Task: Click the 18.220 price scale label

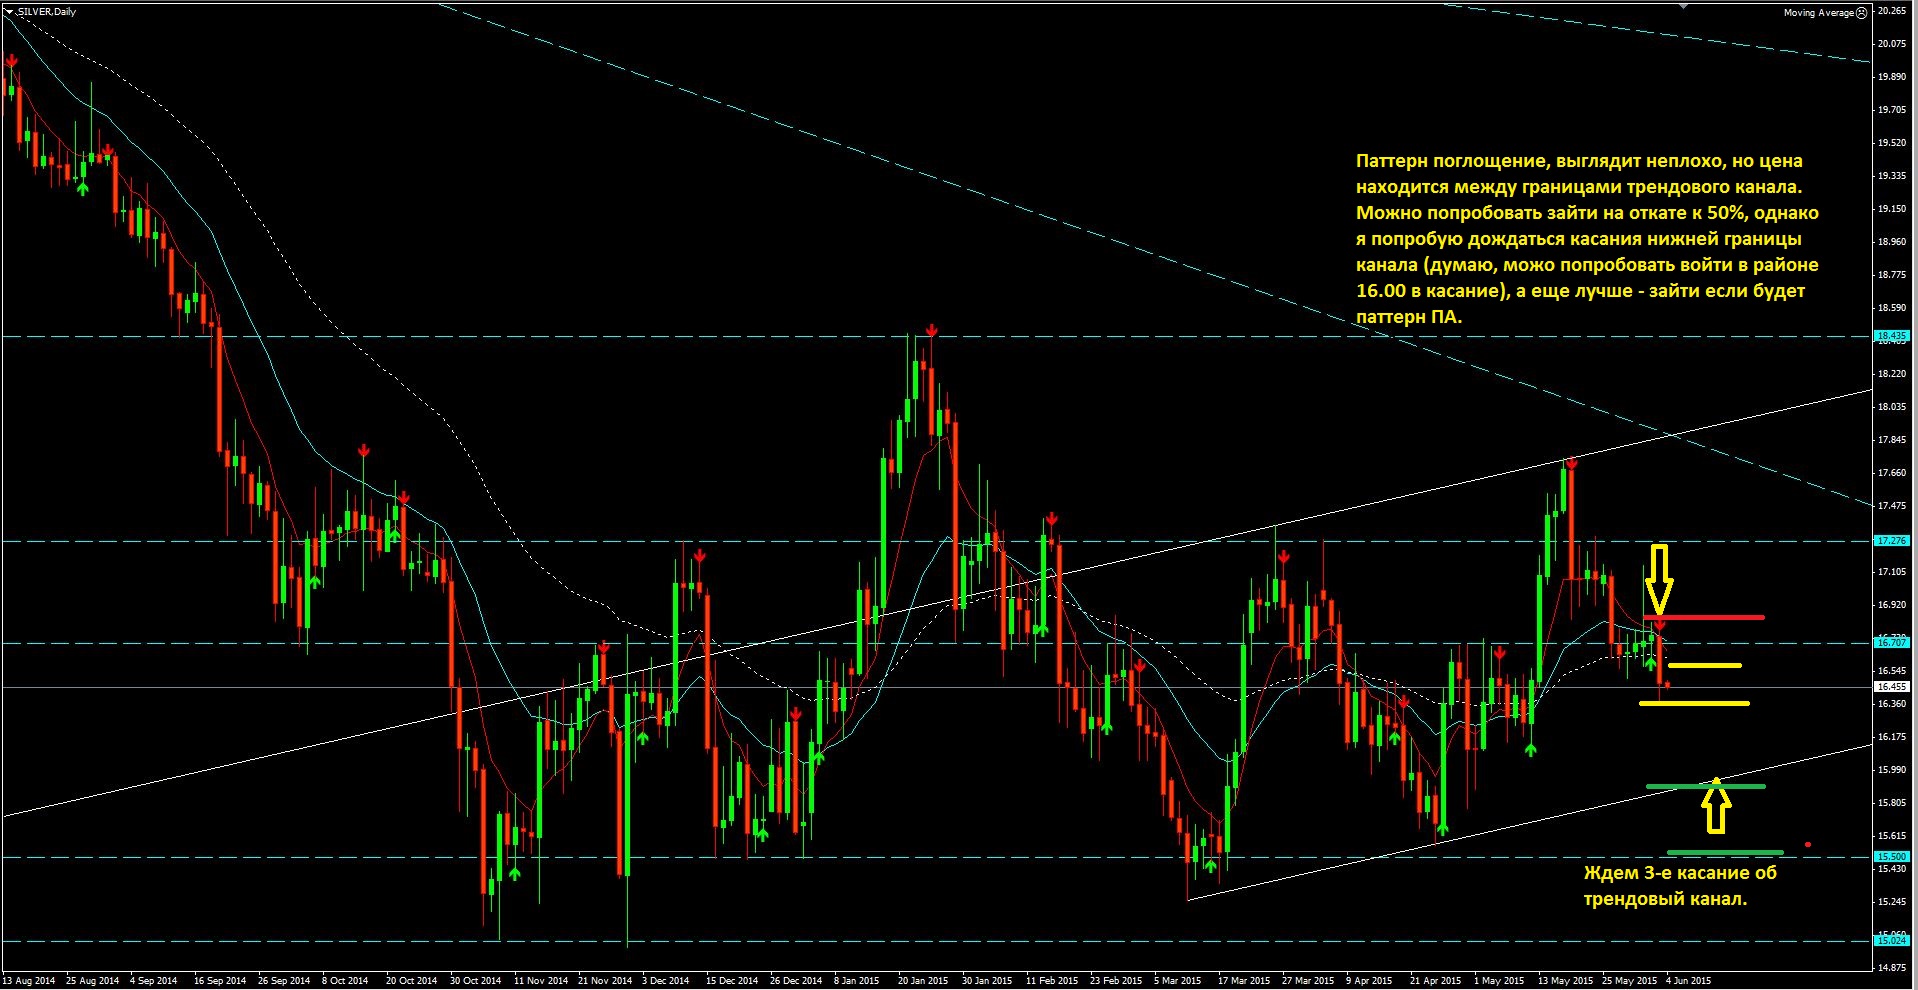Action: click(1892, 374)
